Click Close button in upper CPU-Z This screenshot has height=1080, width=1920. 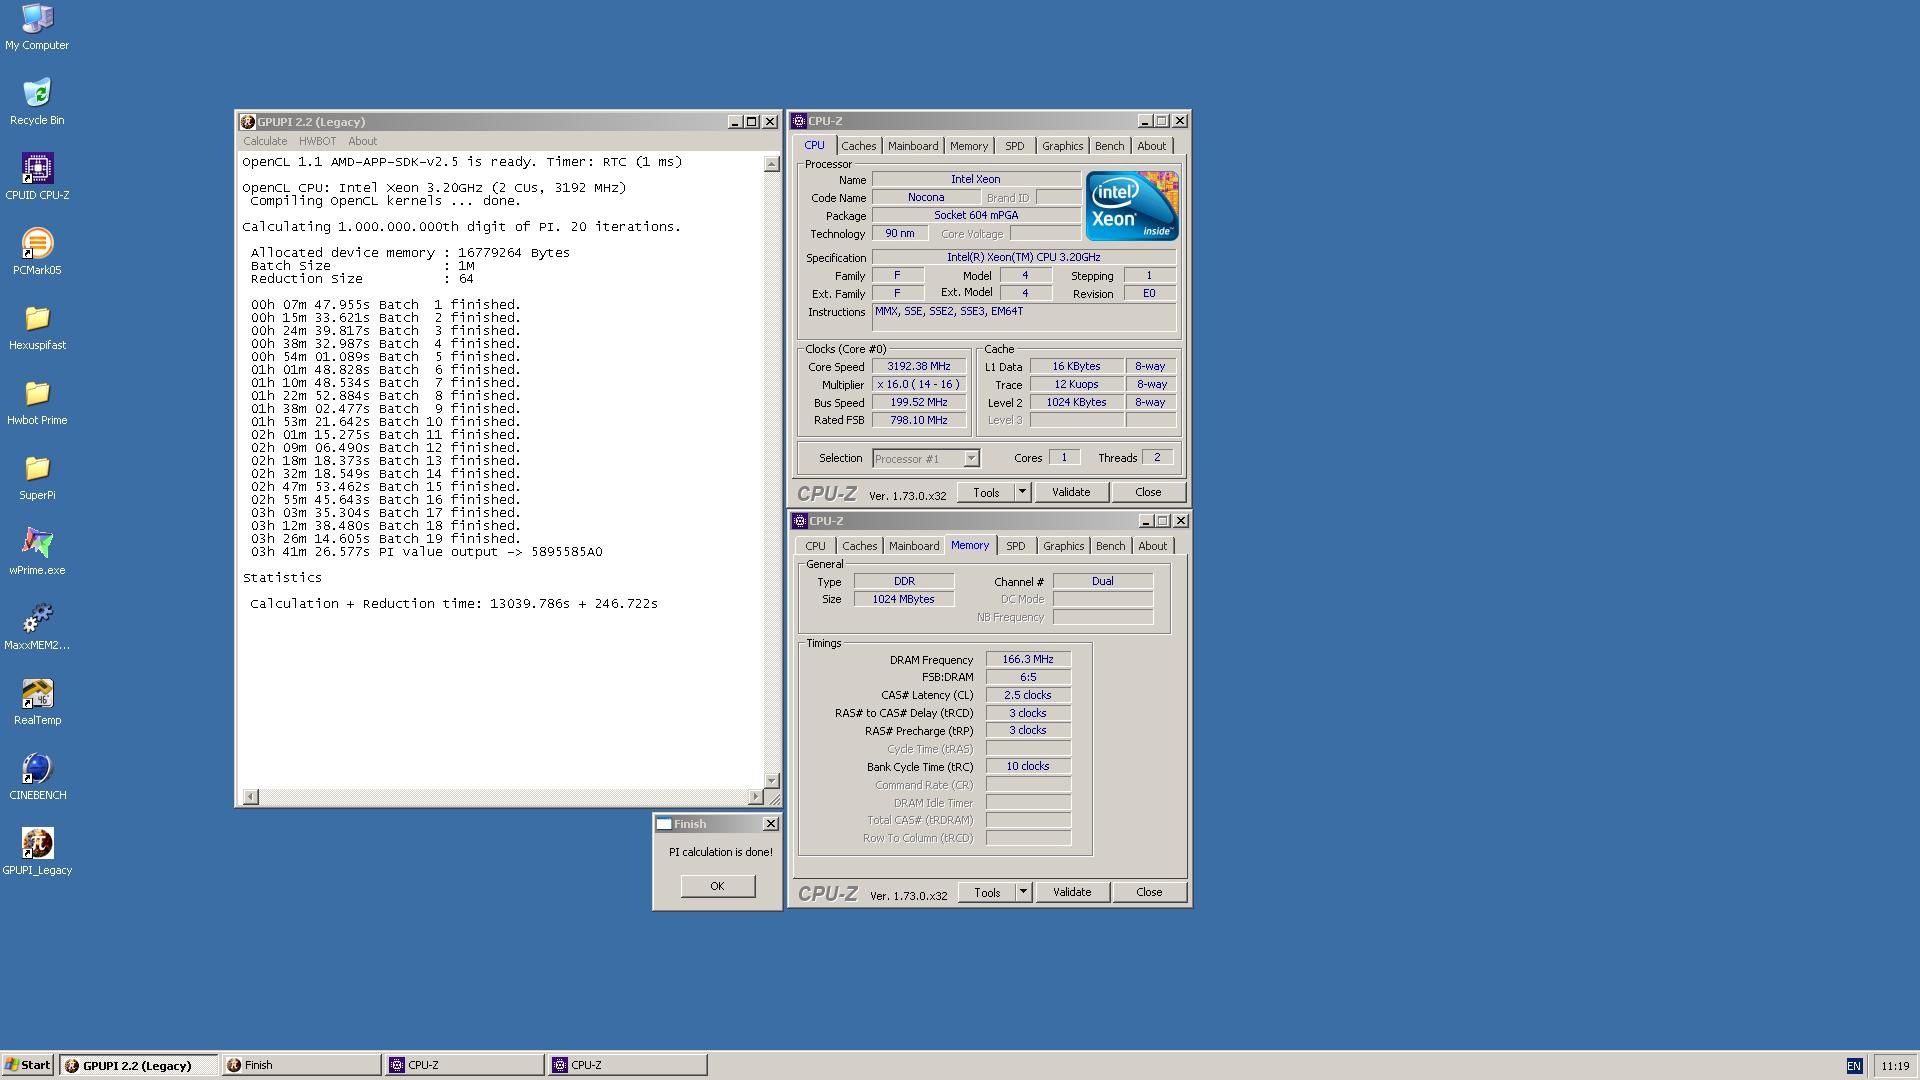(1148, 492)
